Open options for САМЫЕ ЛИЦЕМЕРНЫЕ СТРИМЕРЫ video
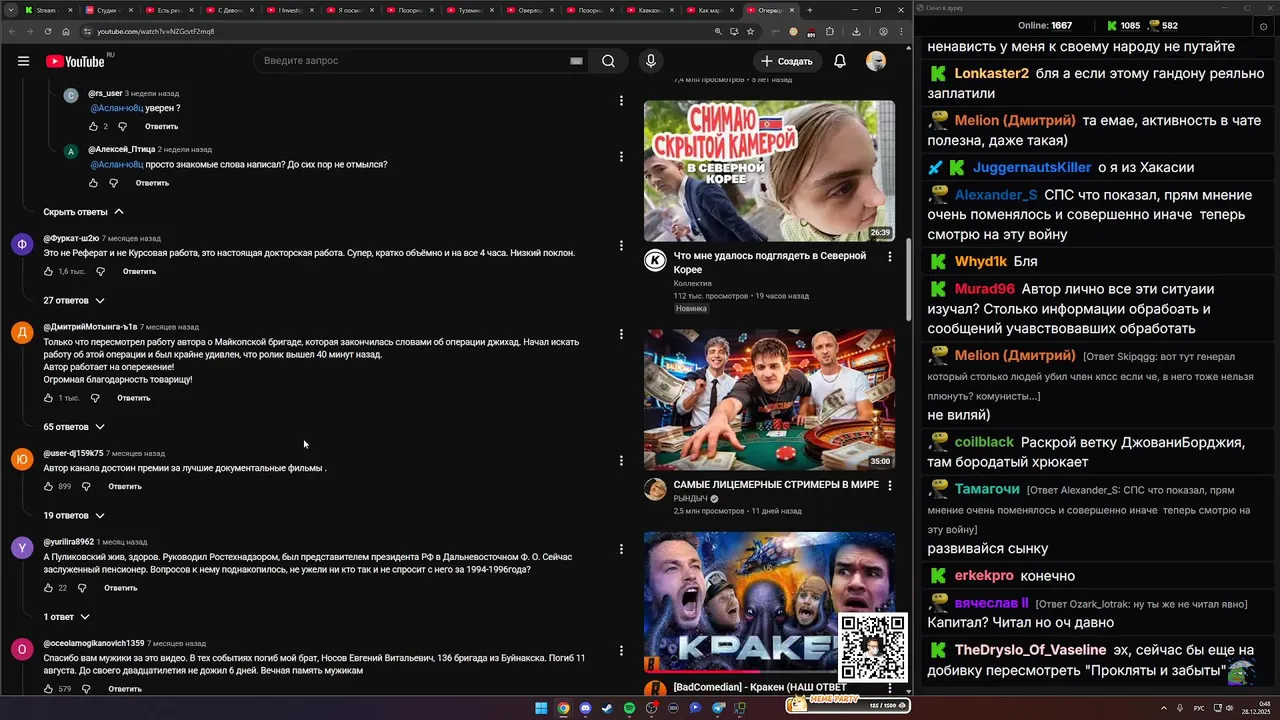This screenshot has height=720, width=1280. (889, 485)
